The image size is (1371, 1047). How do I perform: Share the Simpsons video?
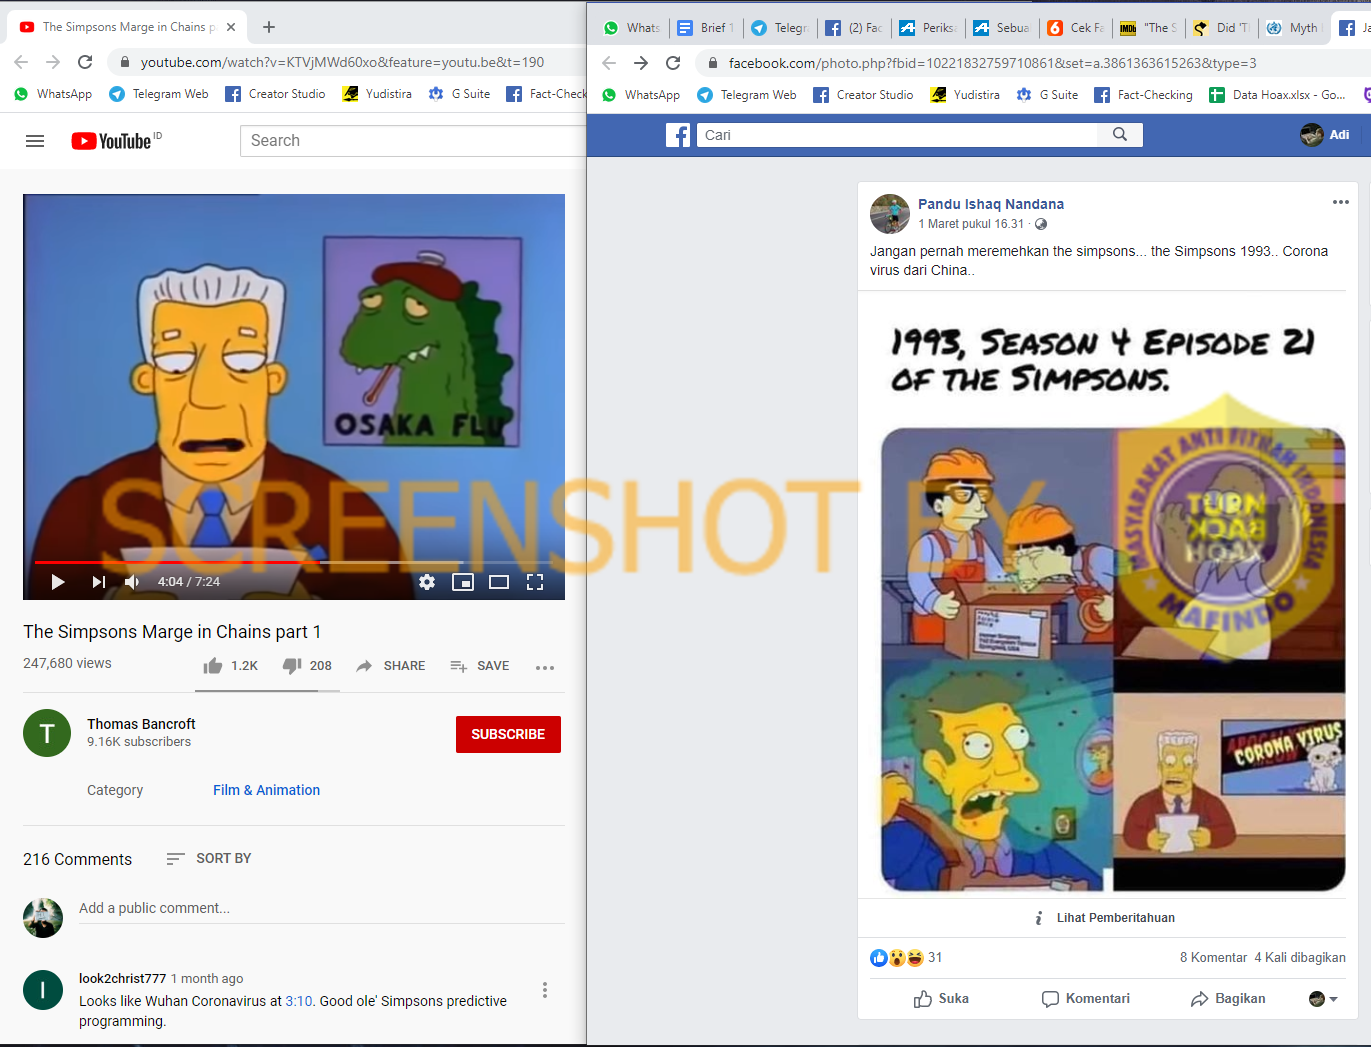pyautogui.click(x=390, y=666)
